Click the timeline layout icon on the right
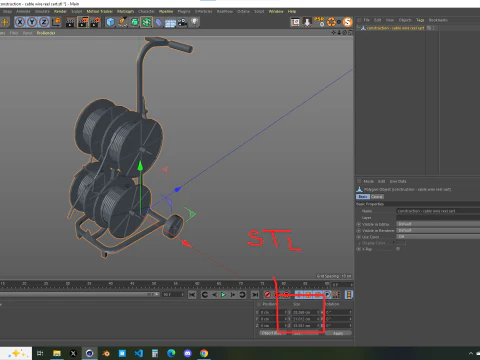This screenshot has width=480, height=360. click(x=349, y=295)
